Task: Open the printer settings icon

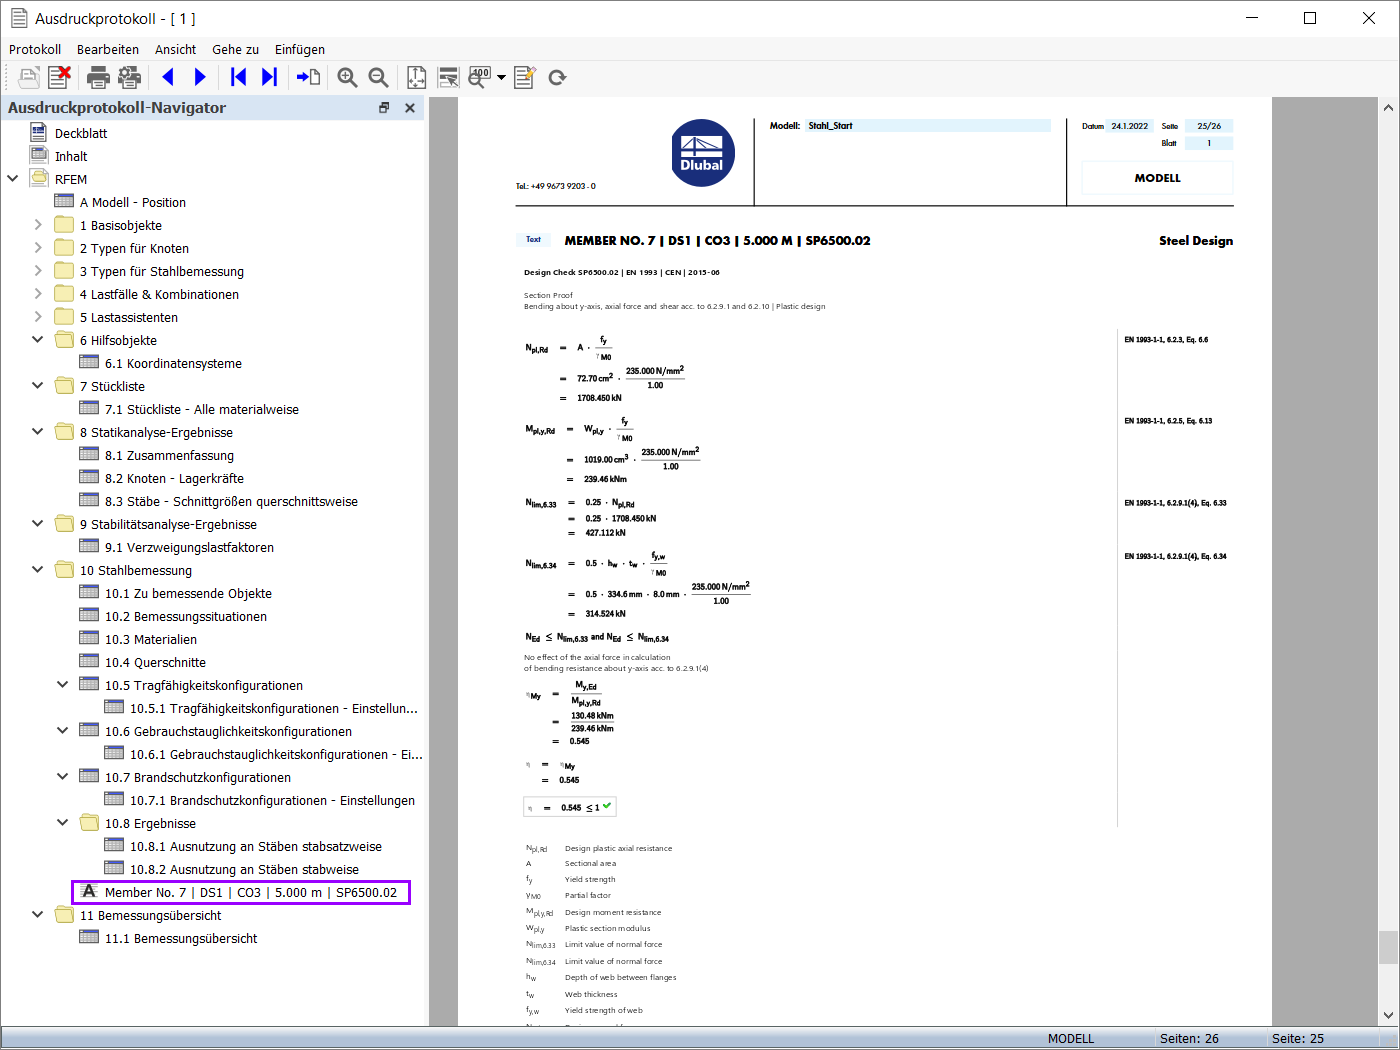Action: click(129, 77)
